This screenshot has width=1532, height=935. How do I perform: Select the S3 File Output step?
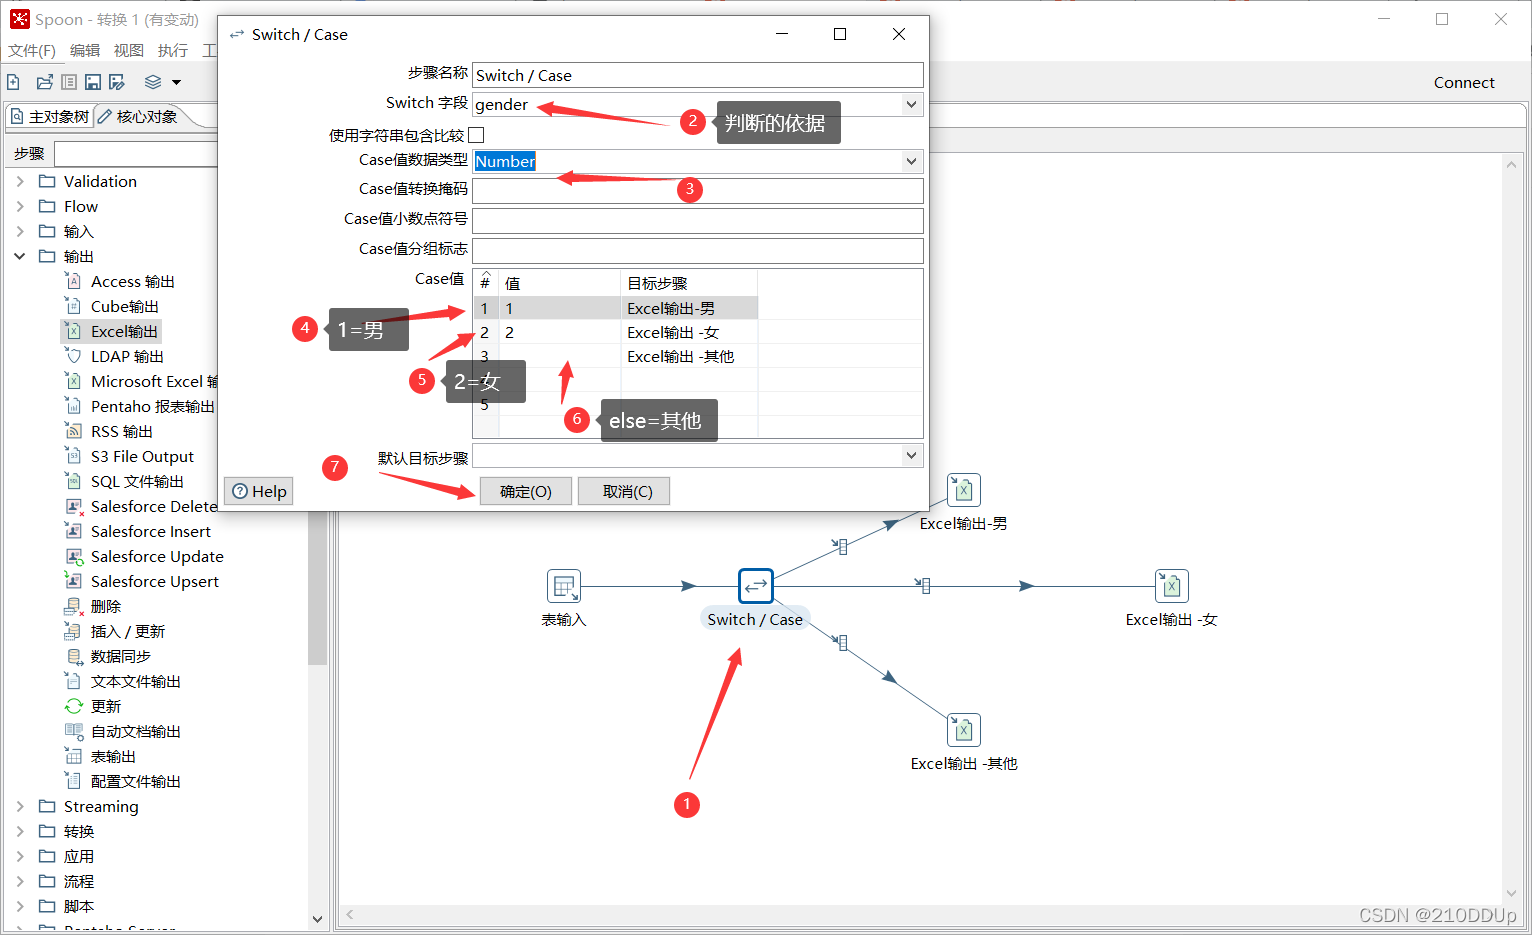coord(143,456)
